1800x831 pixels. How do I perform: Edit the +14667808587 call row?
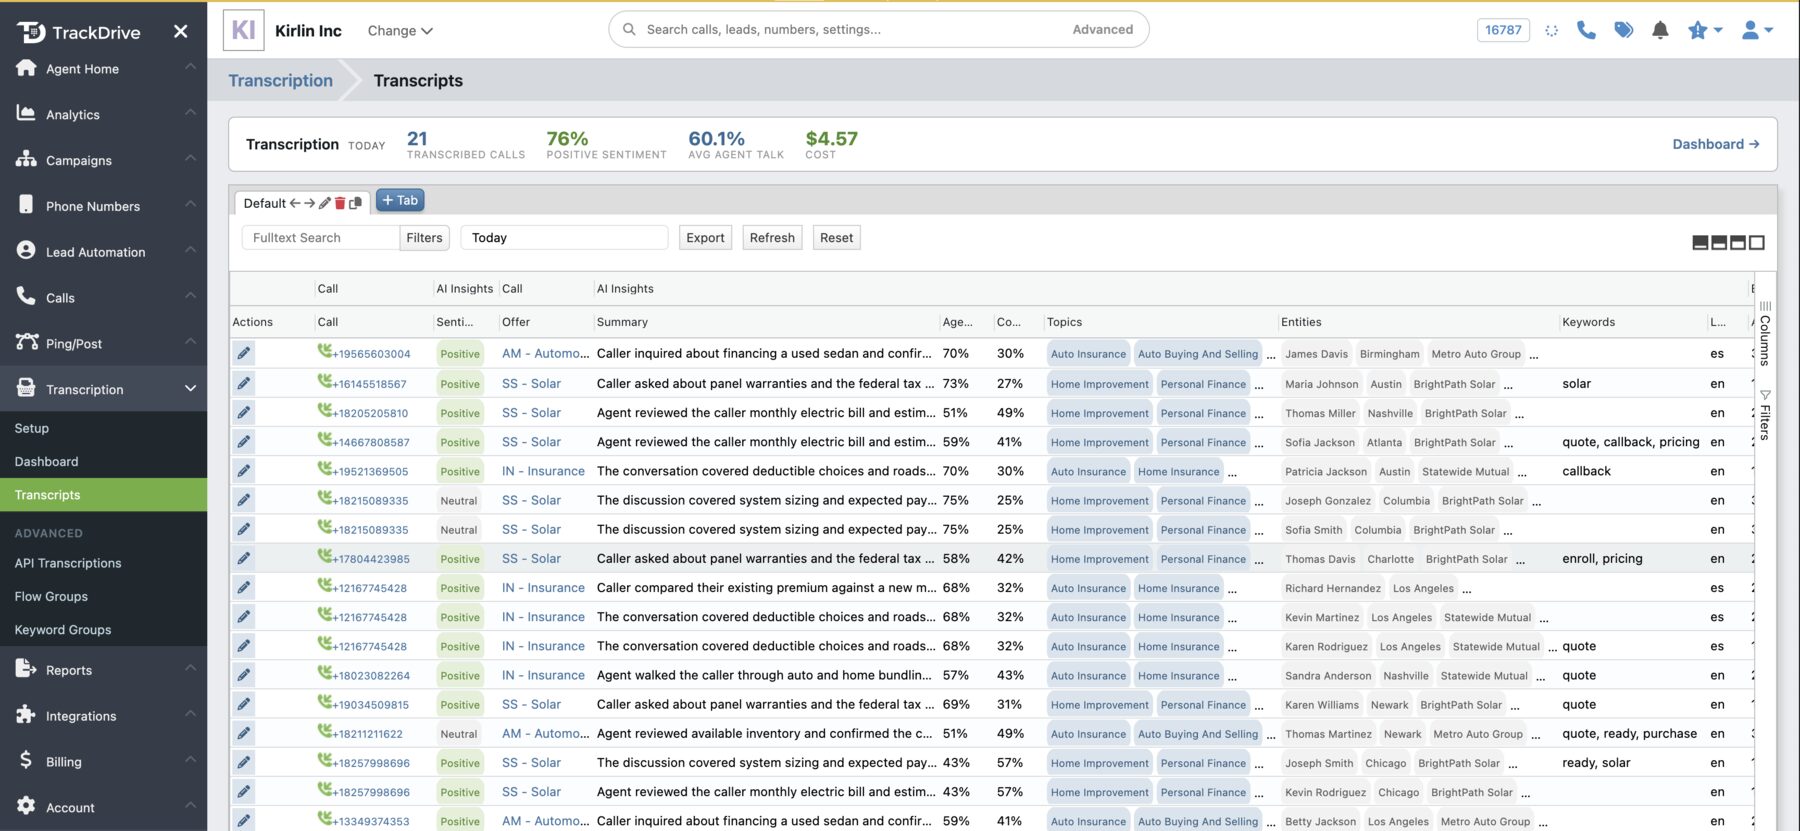pos(244,441)
